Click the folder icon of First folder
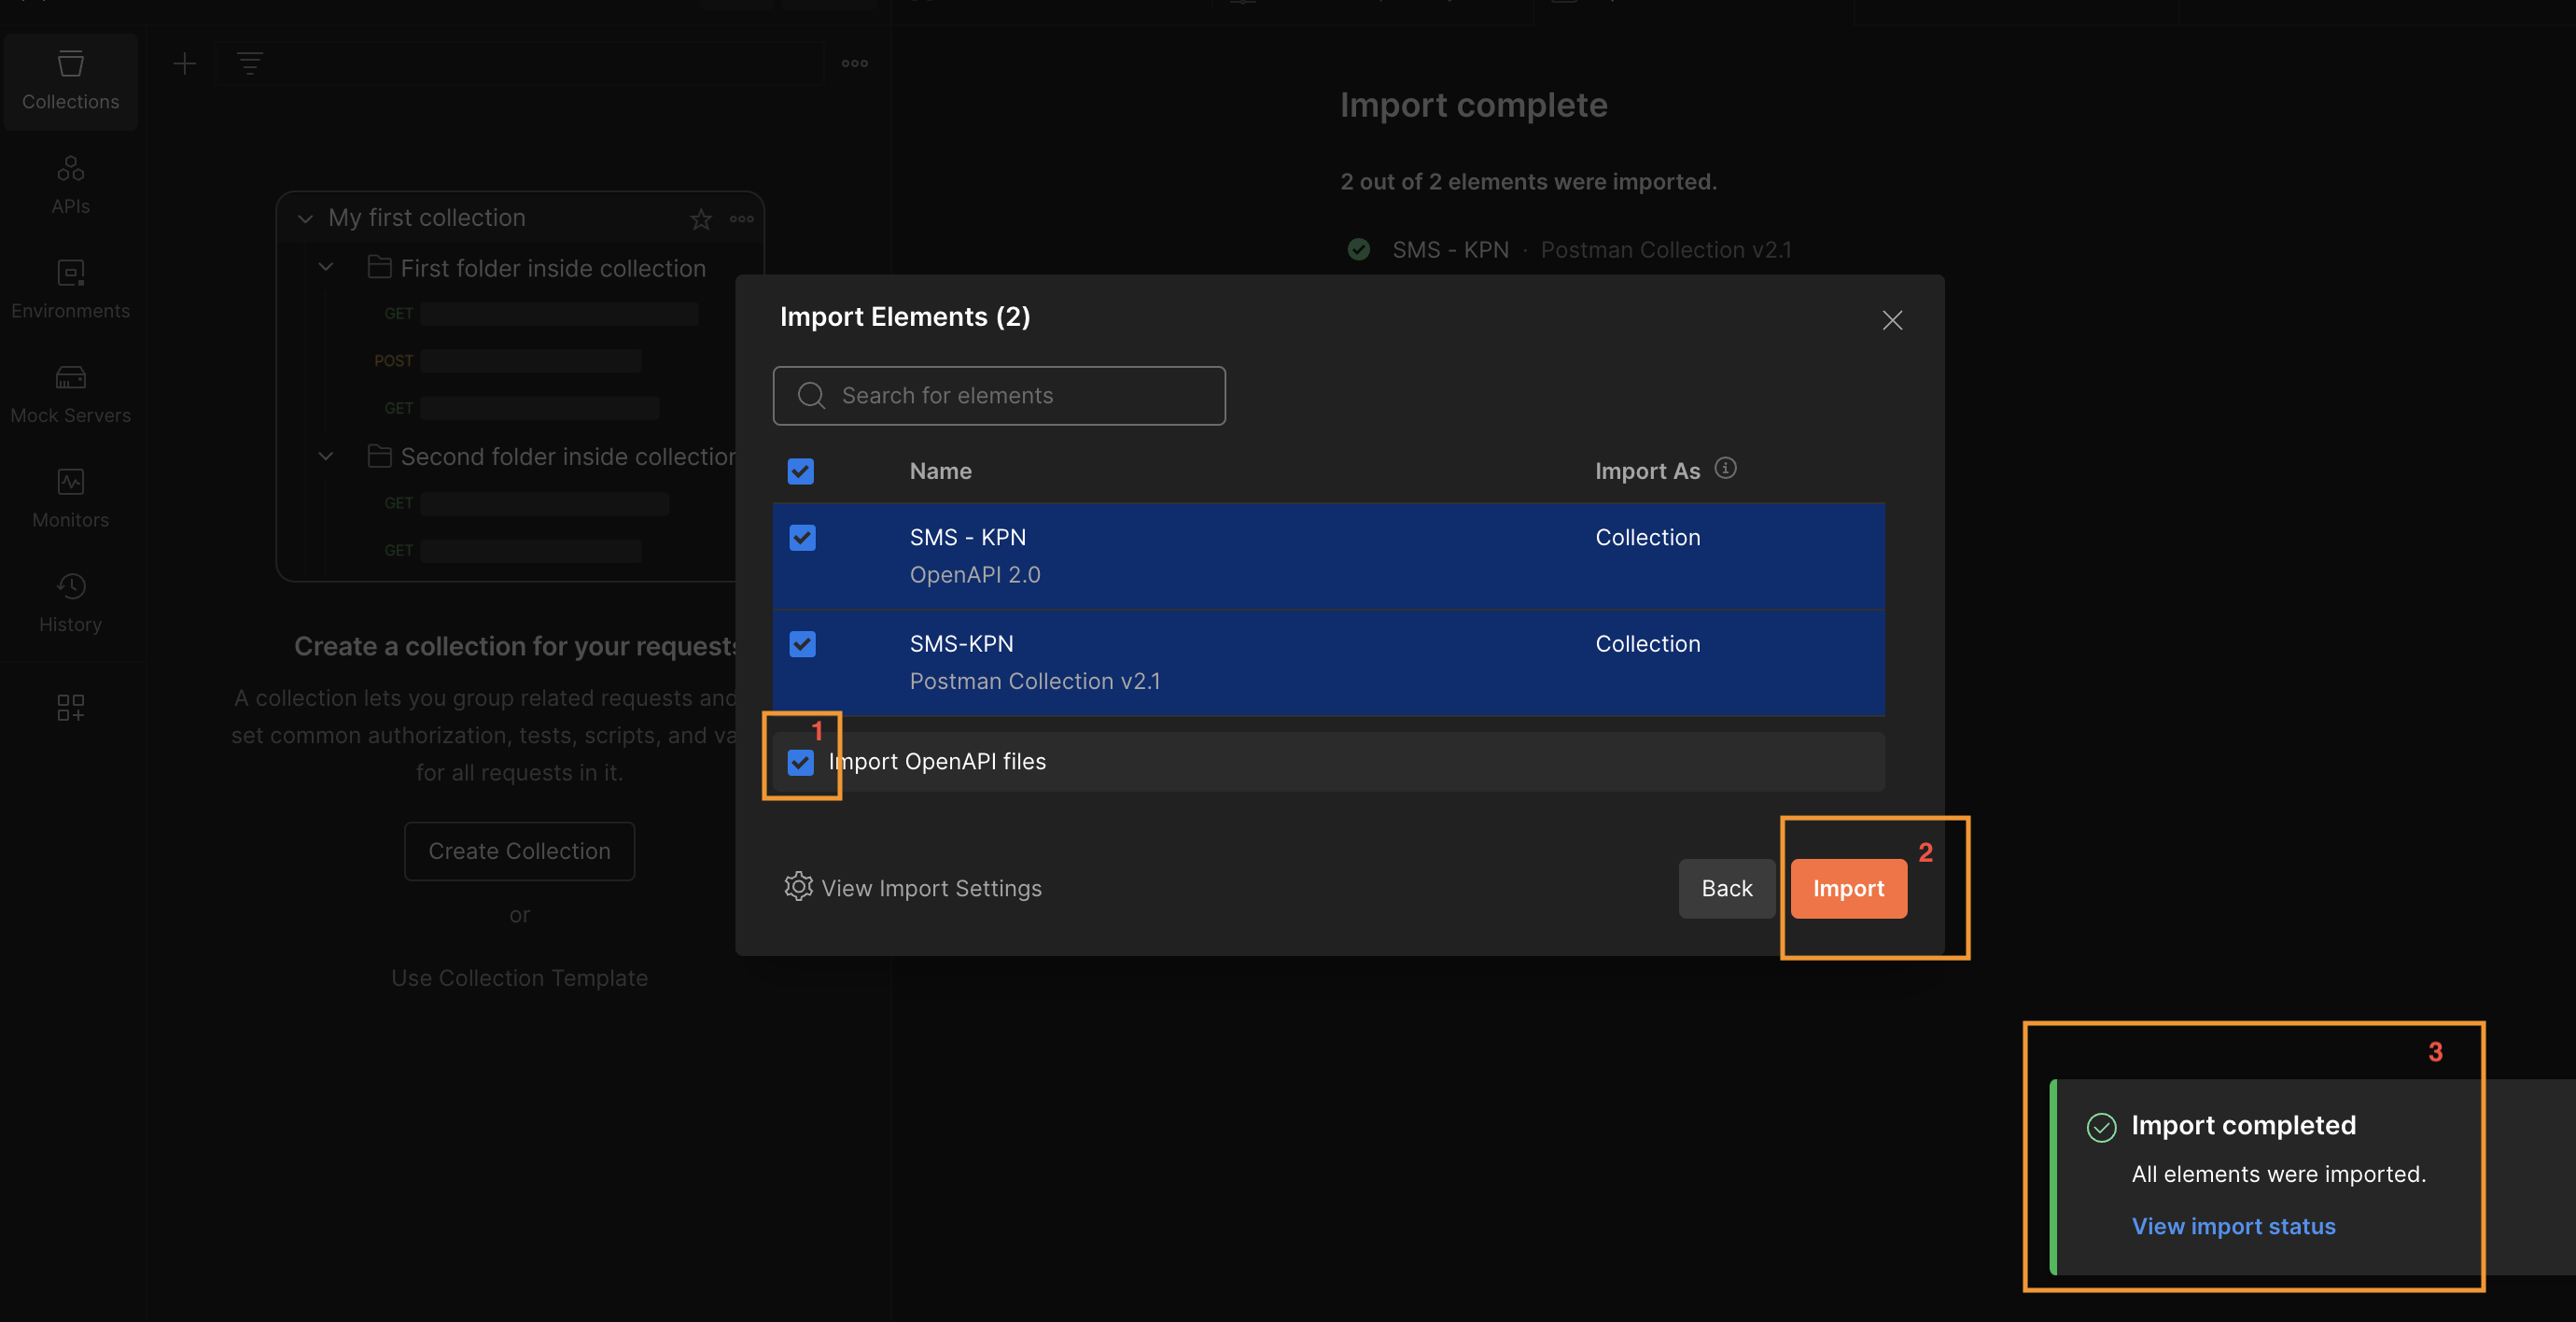This screenshot has height=1322, width=2576. click(x=379, y=267)
